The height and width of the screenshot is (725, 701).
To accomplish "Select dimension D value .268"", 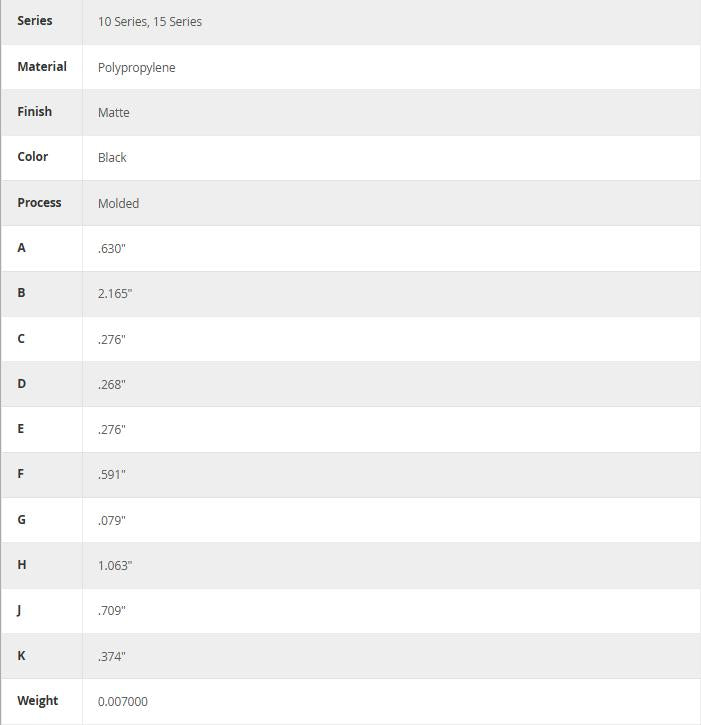I will pos(112,385).
